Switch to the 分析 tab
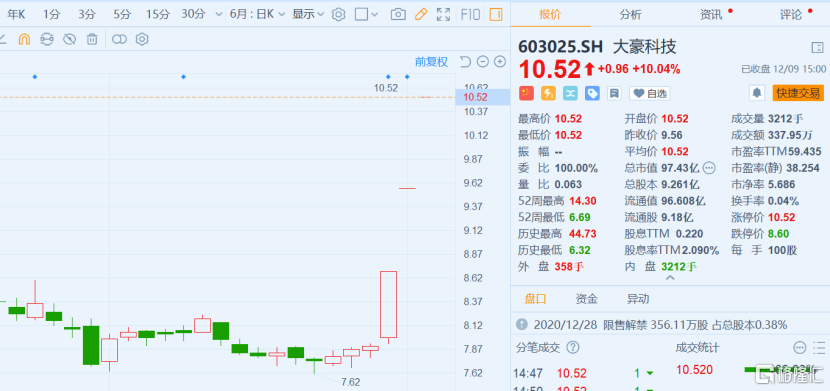Screen dimensions: 830x391 (x=630, y=15)
